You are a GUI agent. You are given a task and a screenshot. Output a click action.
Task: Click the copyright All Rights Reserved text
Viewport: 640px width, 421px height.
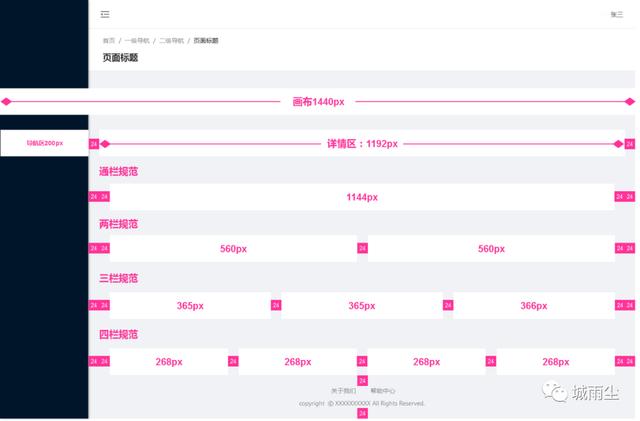(x=362, y=404)
